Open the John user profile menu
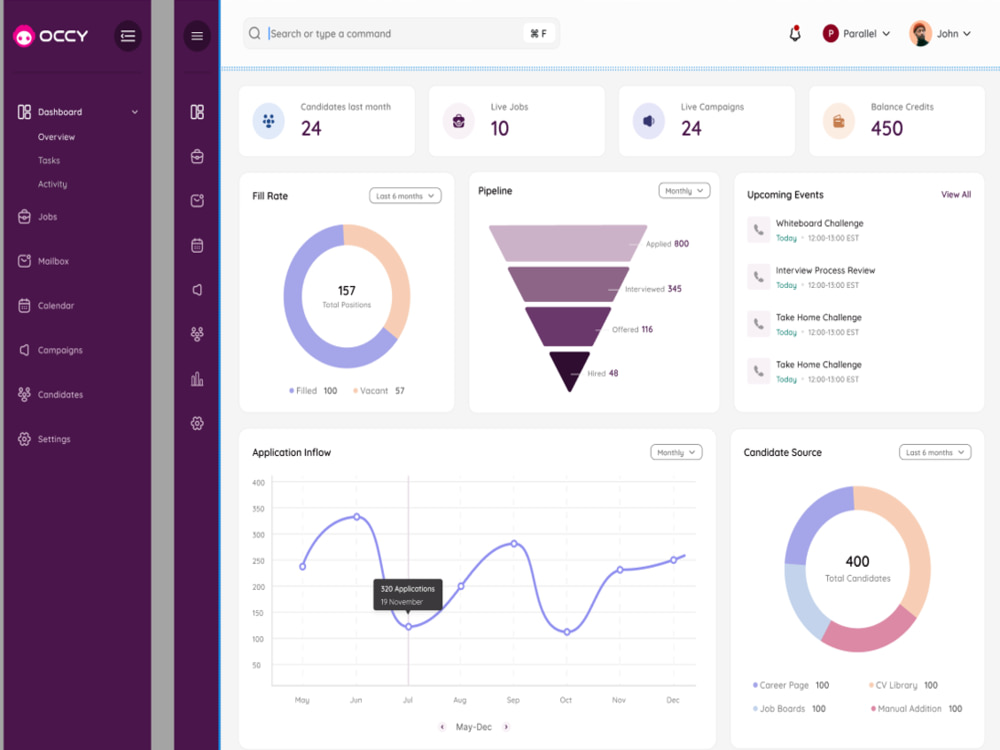Image resolution: width=1000 pixels, height=750 pixels. (x=940, y=34)
